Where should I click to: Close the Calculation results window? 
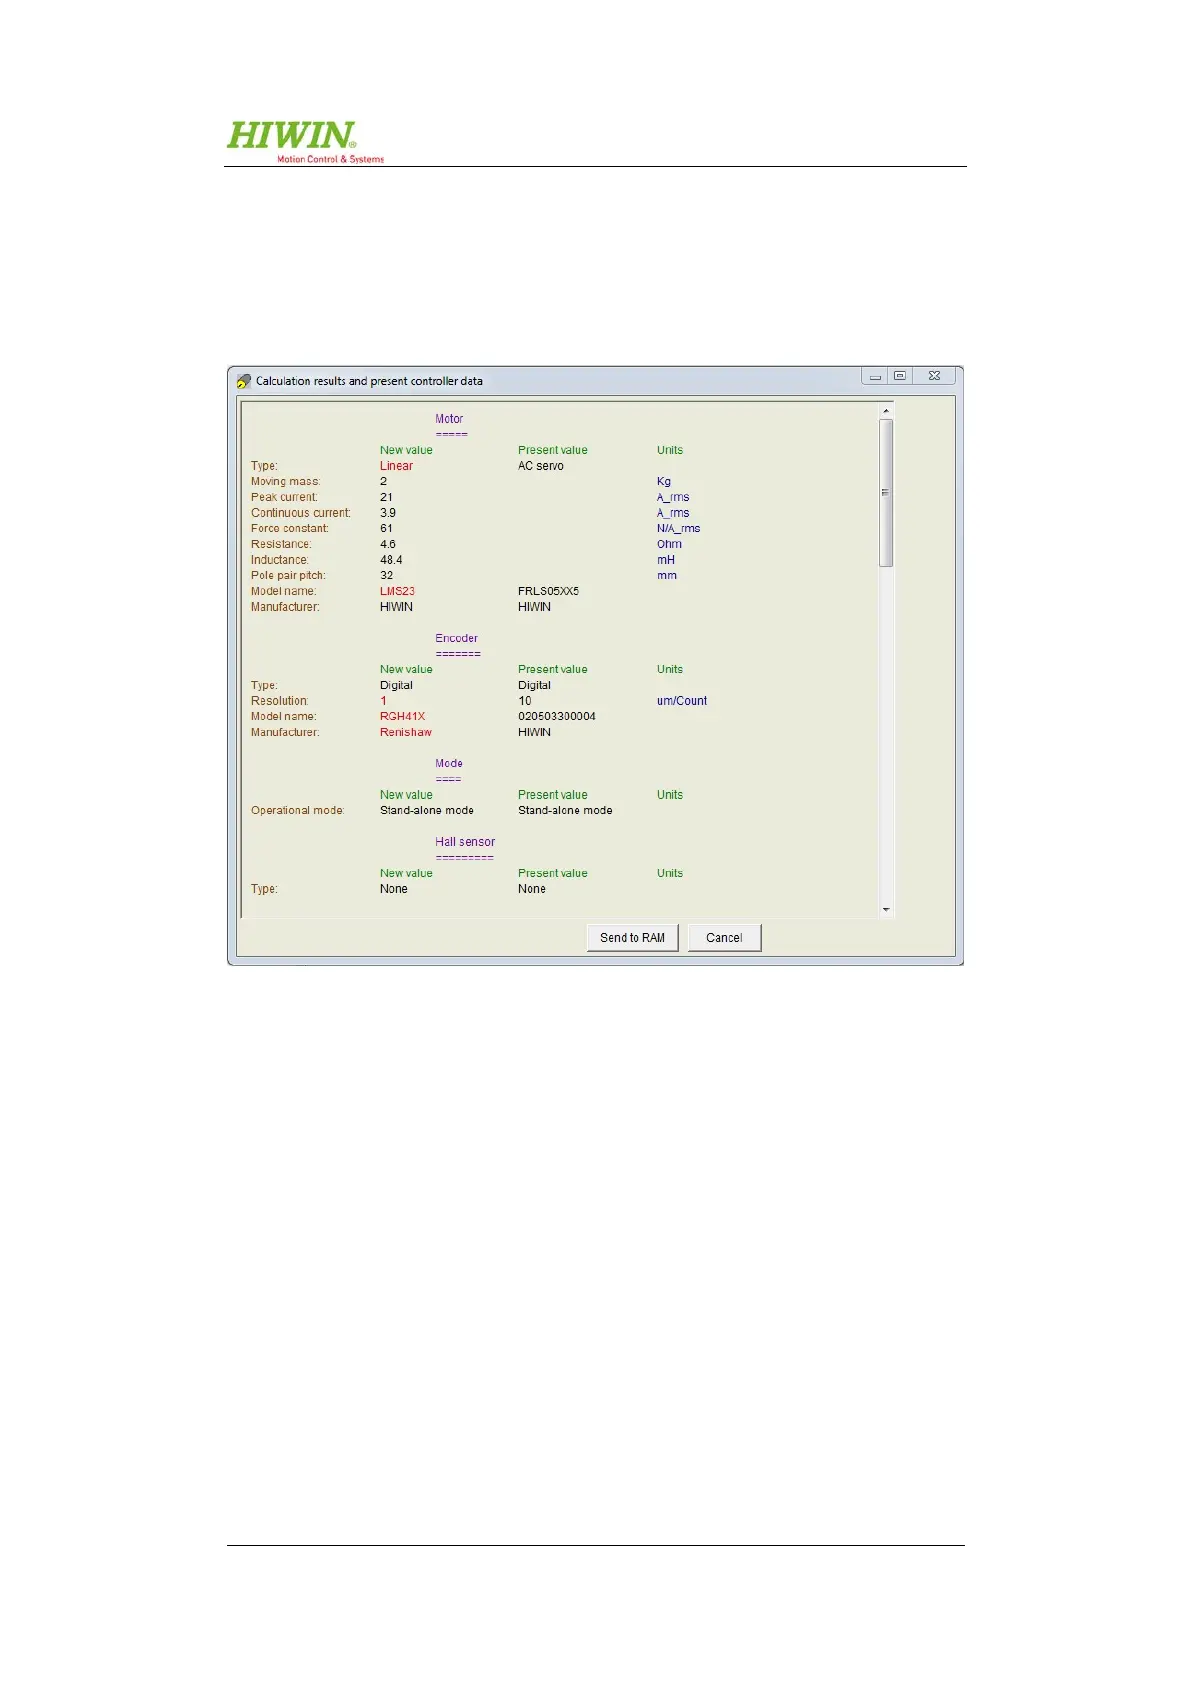pyautogui.click(x=934, y=376)
